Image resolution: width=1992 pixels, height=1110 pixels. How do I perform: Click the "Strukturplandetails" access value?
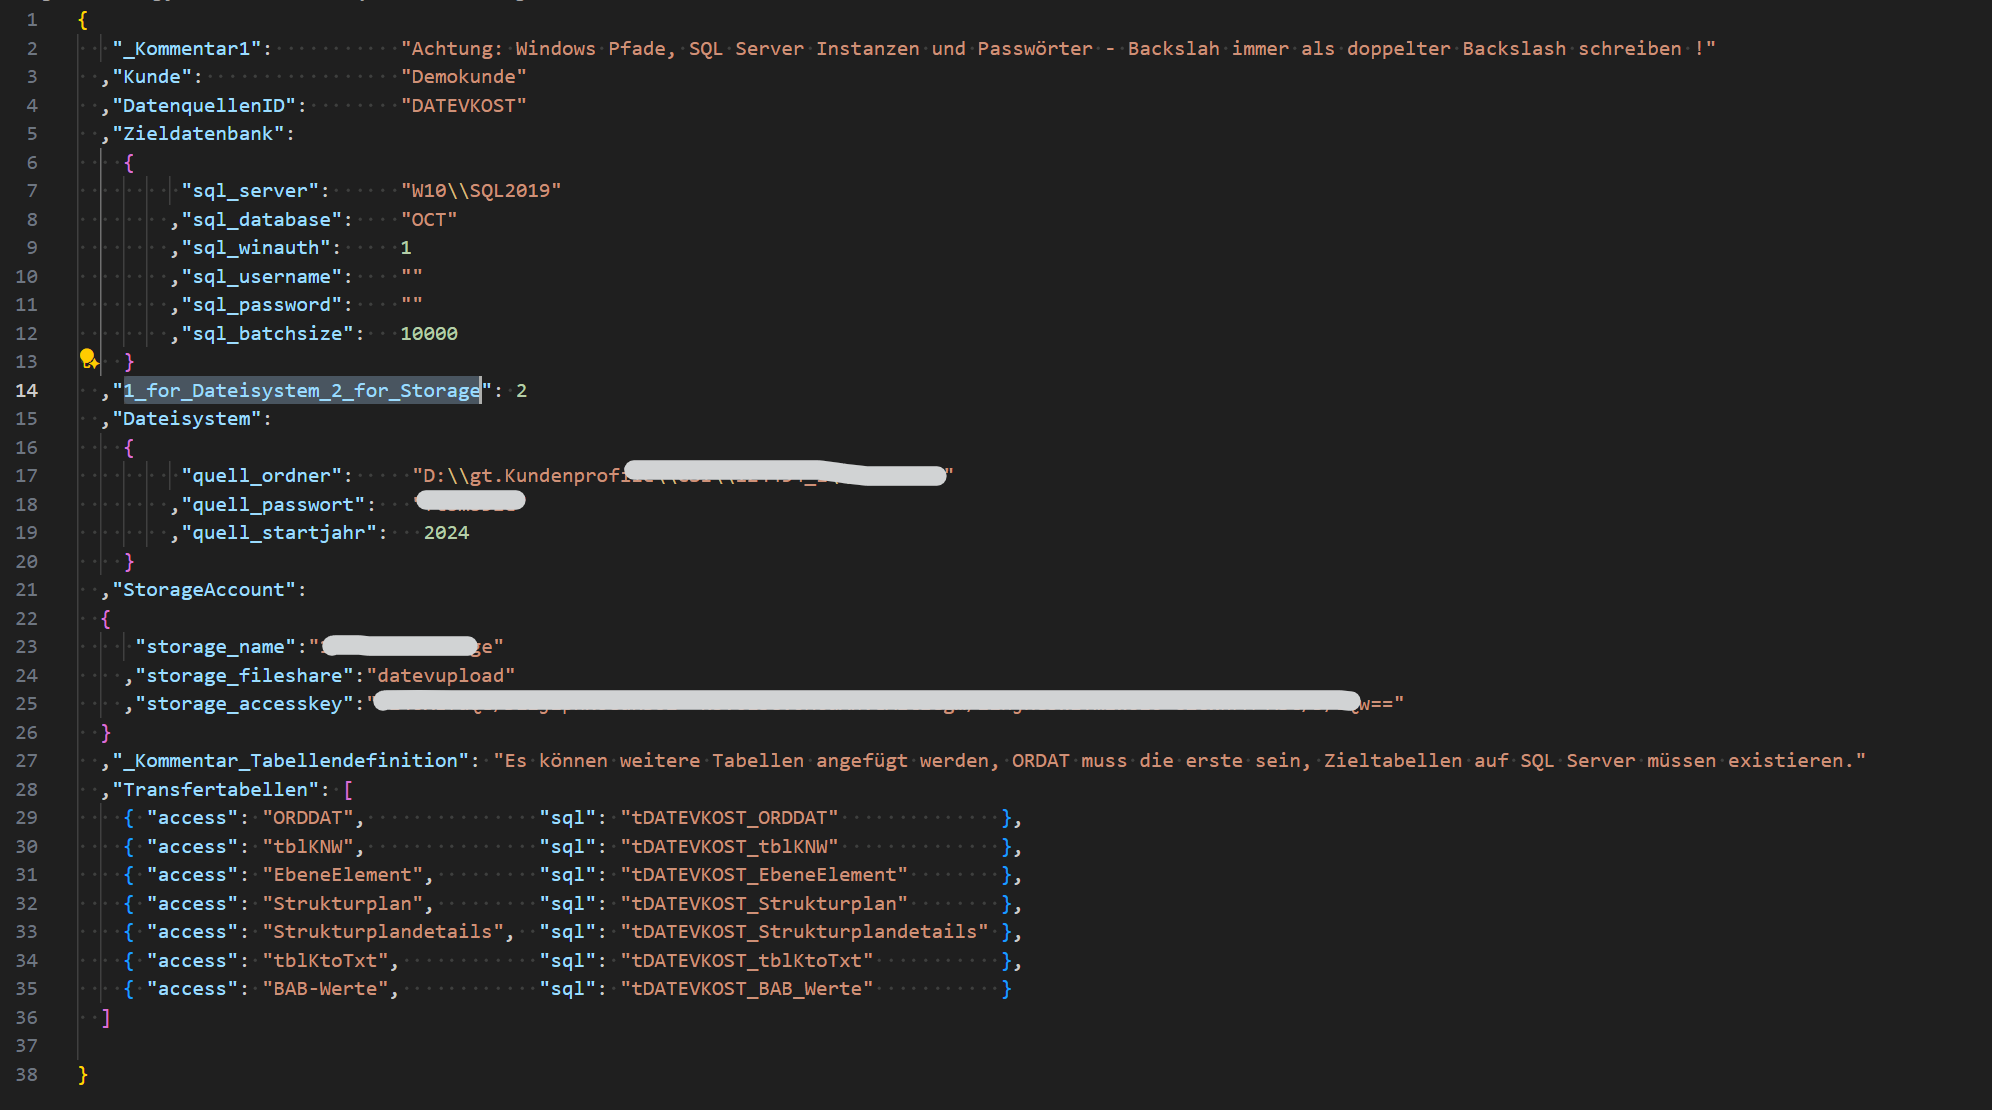coord(383,932)
